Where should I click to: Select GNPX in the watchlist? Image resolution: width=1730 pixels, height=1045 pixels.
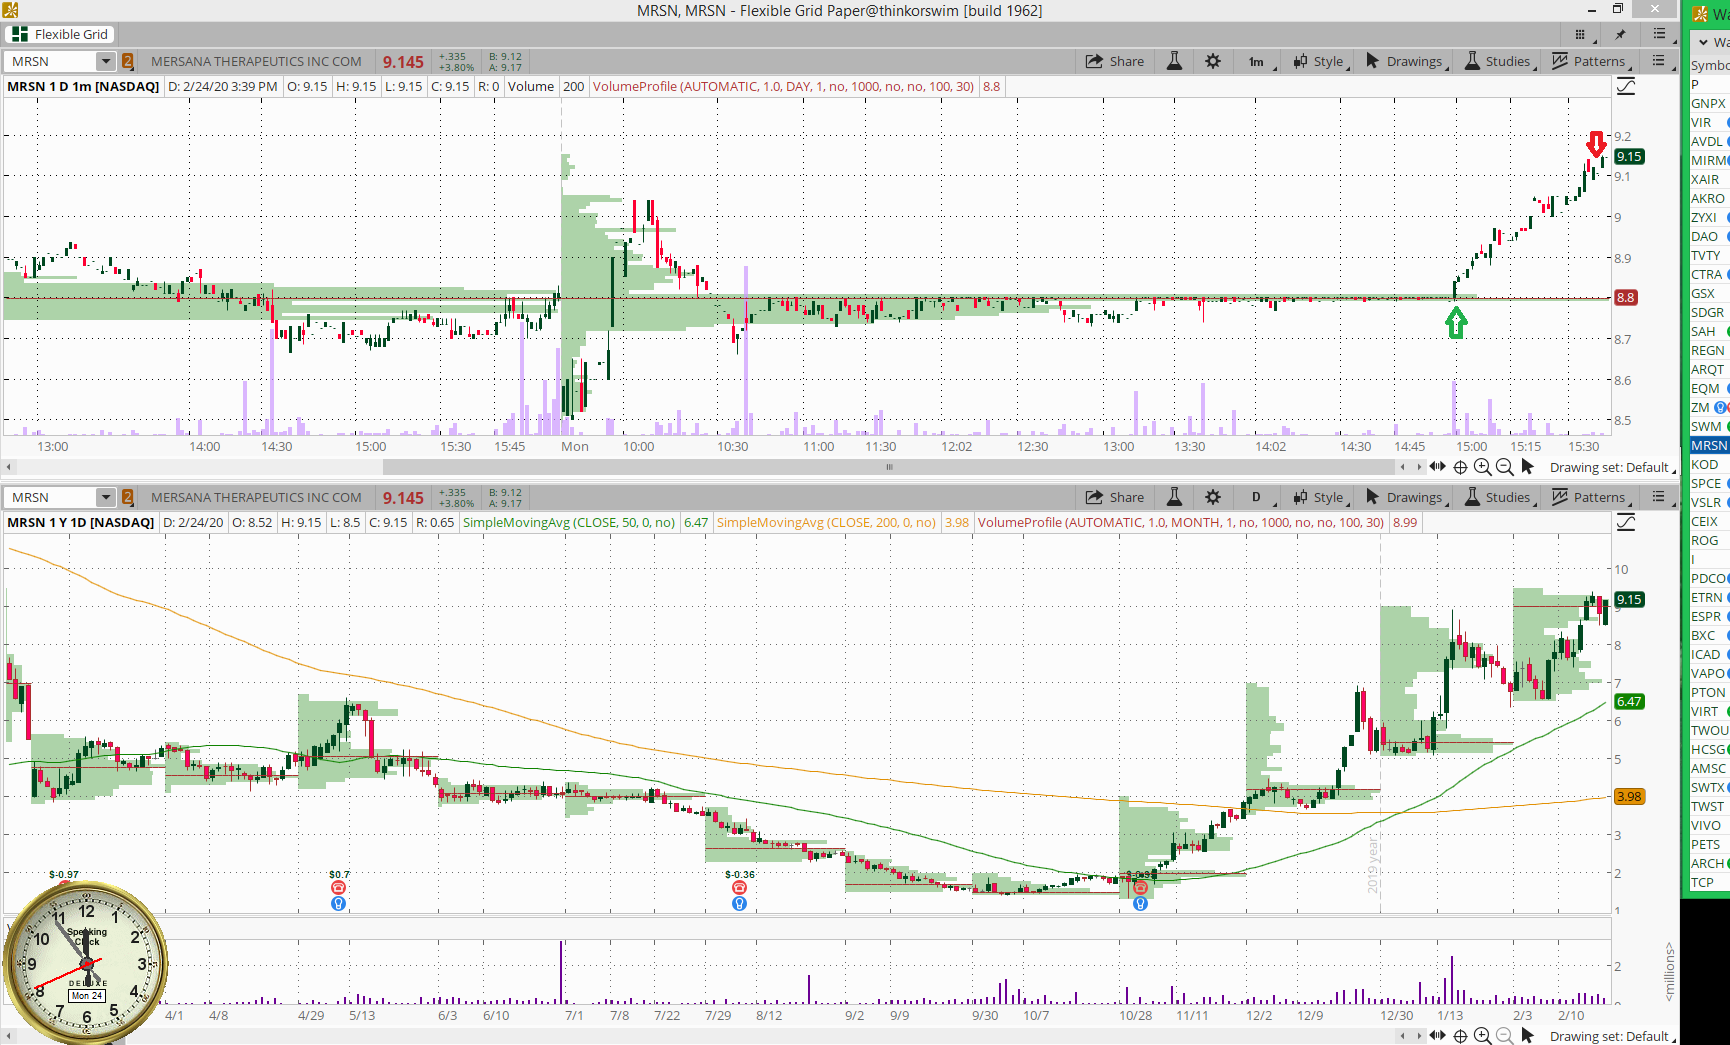coord(1709,103)
